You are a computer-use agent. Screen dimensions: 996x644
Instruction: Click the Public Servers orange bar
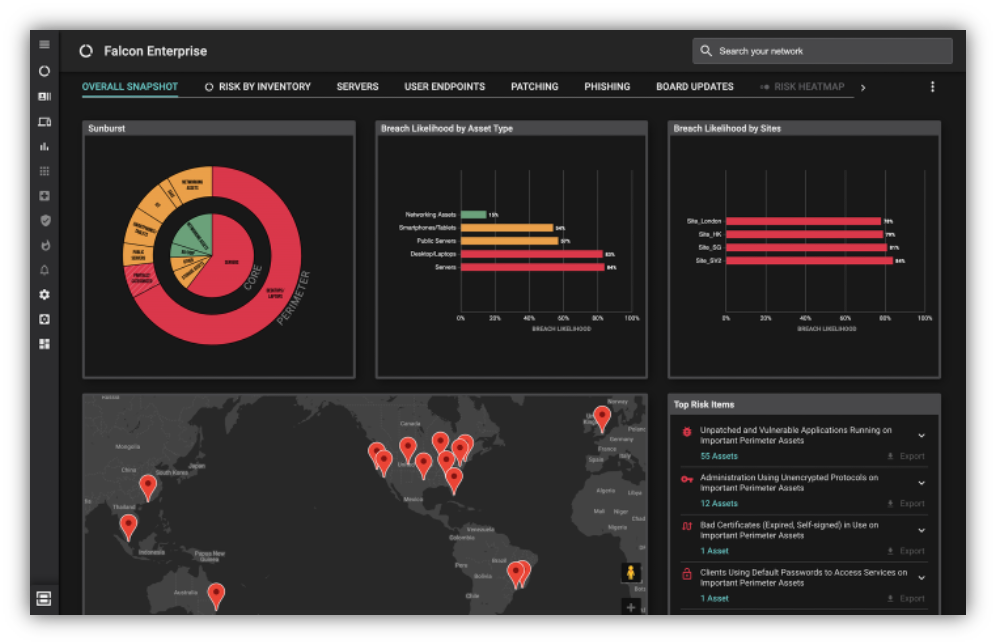[509, 241]
